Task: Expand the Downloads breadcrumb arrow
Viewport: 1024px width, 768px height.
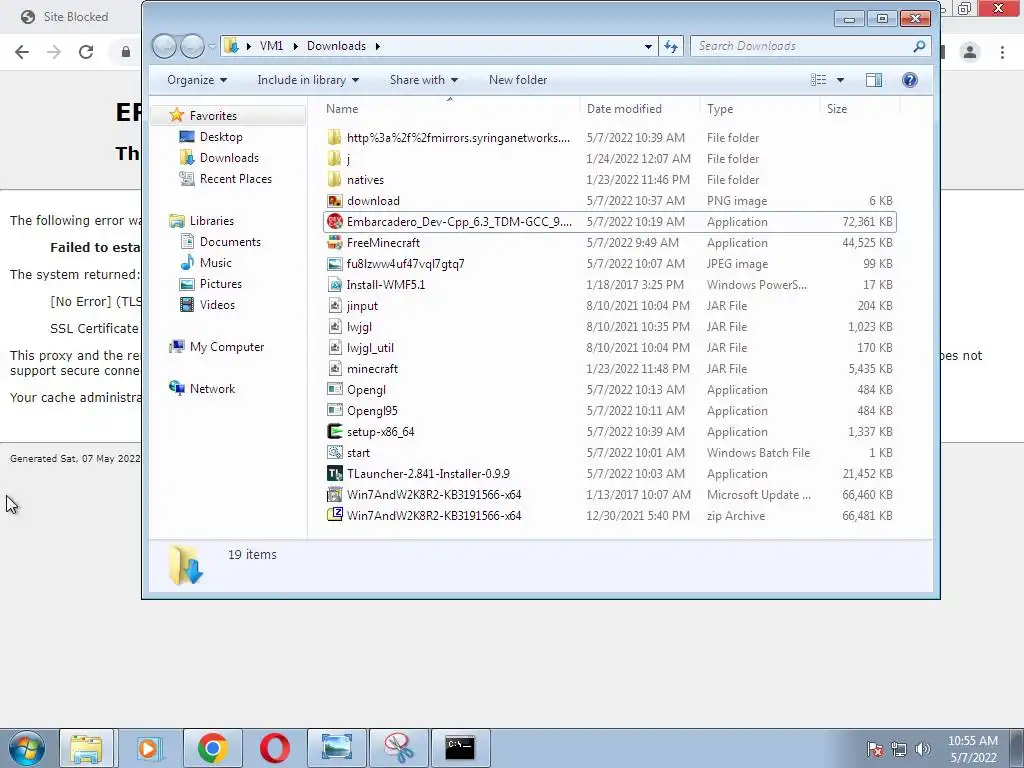Action: (377, 46)
